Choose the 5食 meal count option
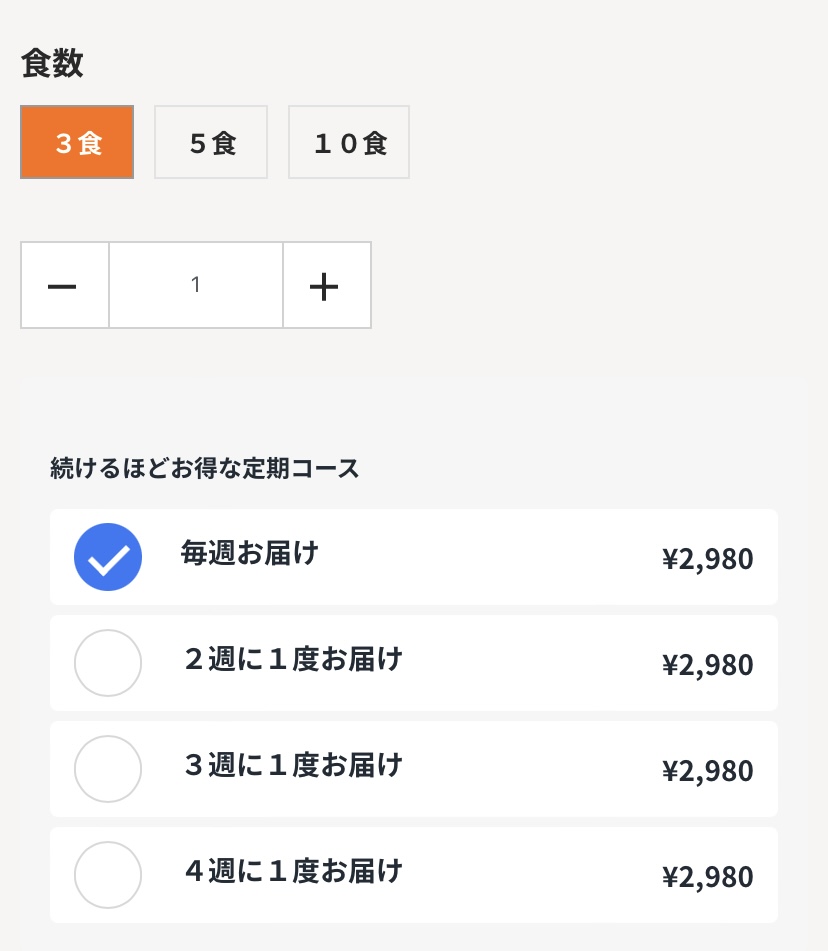The image size is (828, 951). pos(211,142)
